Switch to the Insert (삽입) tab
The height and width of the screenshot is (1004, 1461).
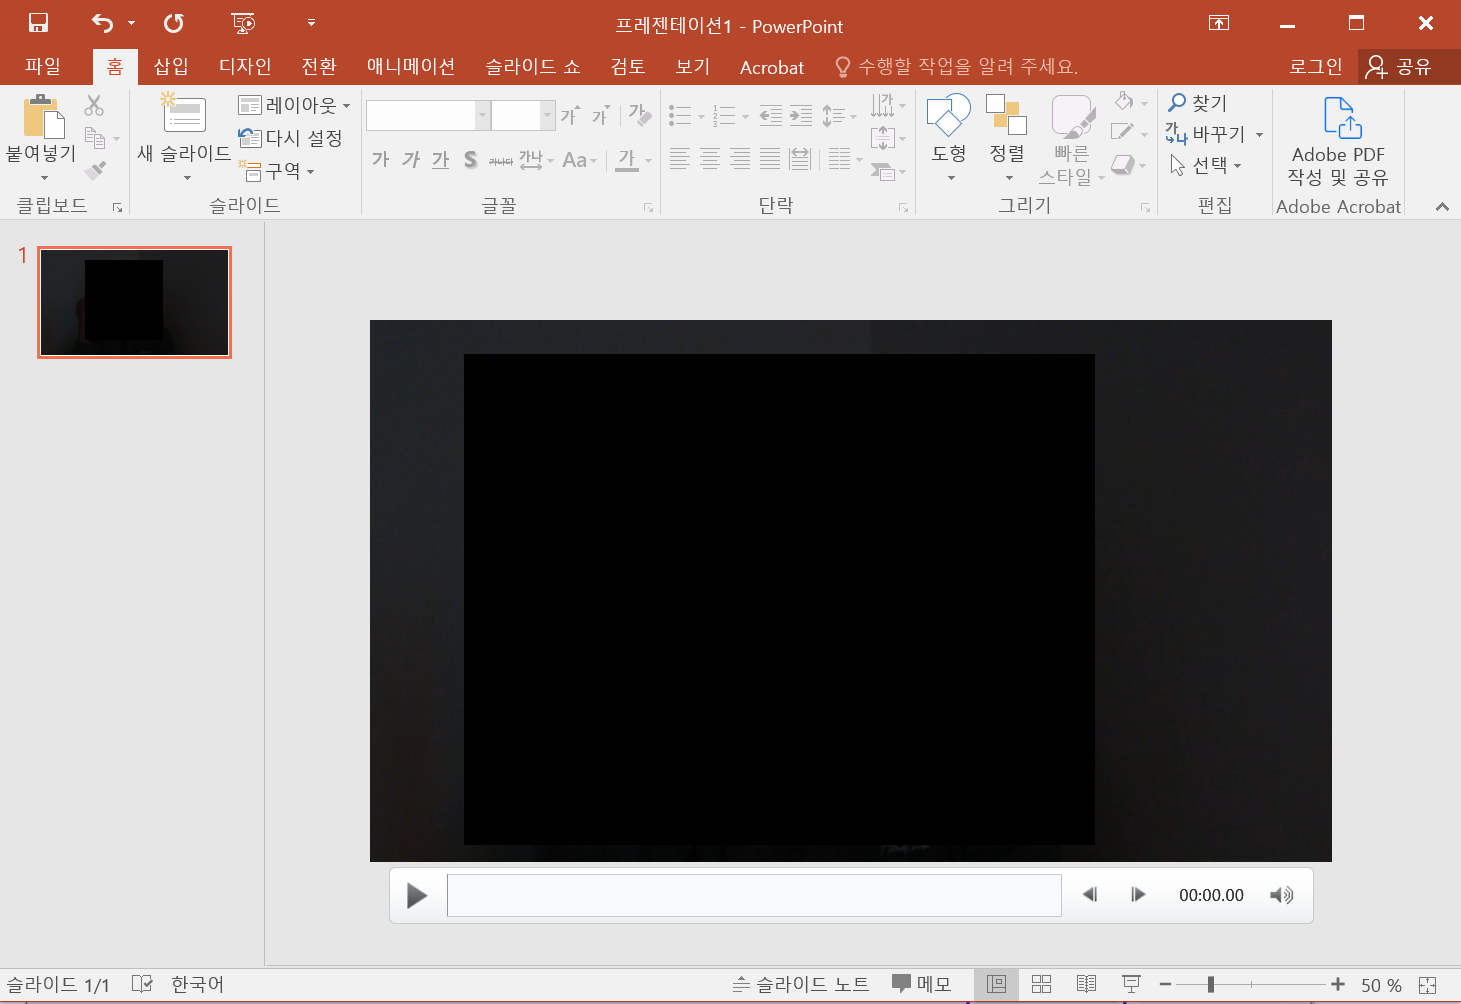(171, 67)
